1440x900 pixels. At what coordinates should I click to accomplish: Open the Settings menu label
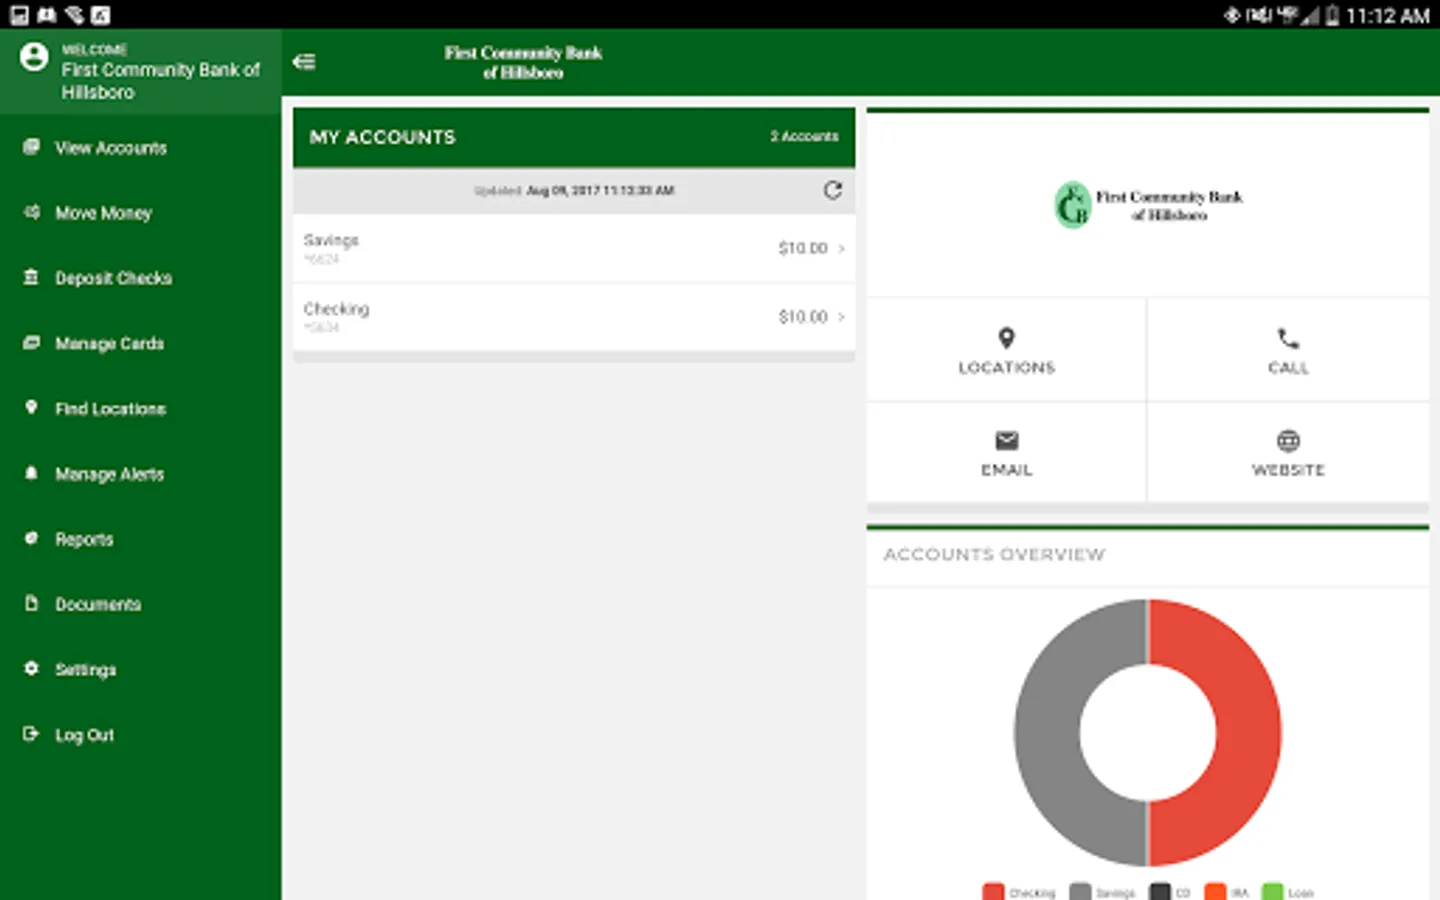coord(86,669)
